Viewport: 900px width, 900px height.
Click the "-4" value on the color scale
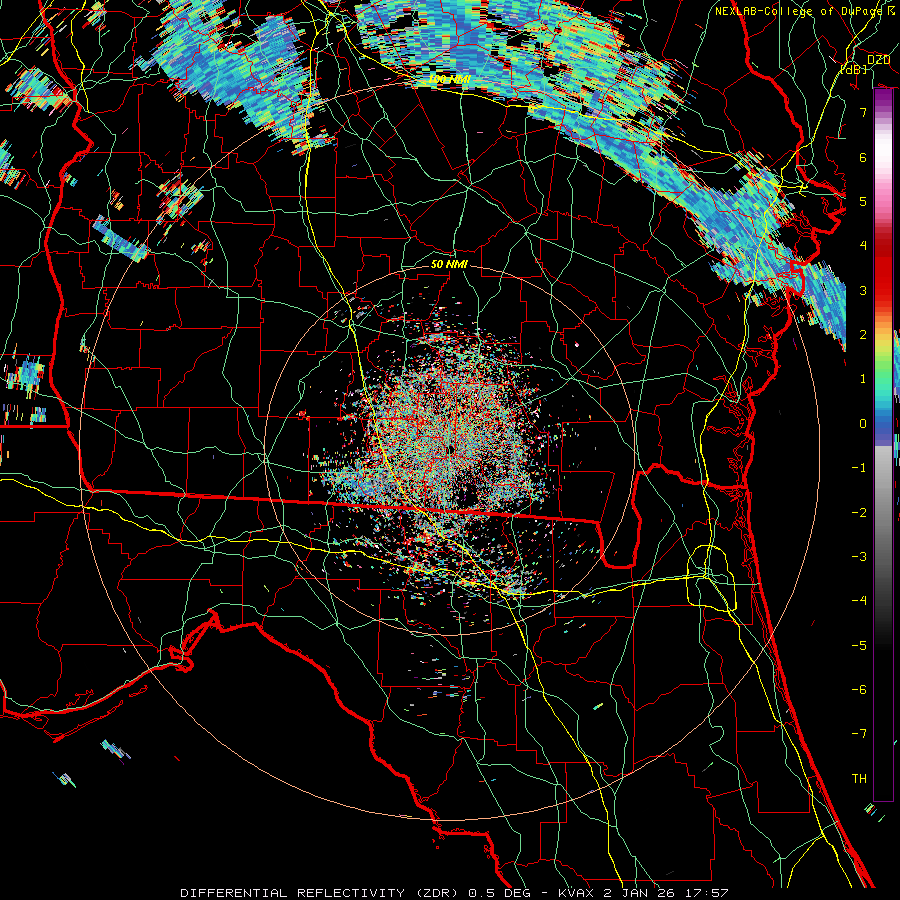click(x=859, y=601)
